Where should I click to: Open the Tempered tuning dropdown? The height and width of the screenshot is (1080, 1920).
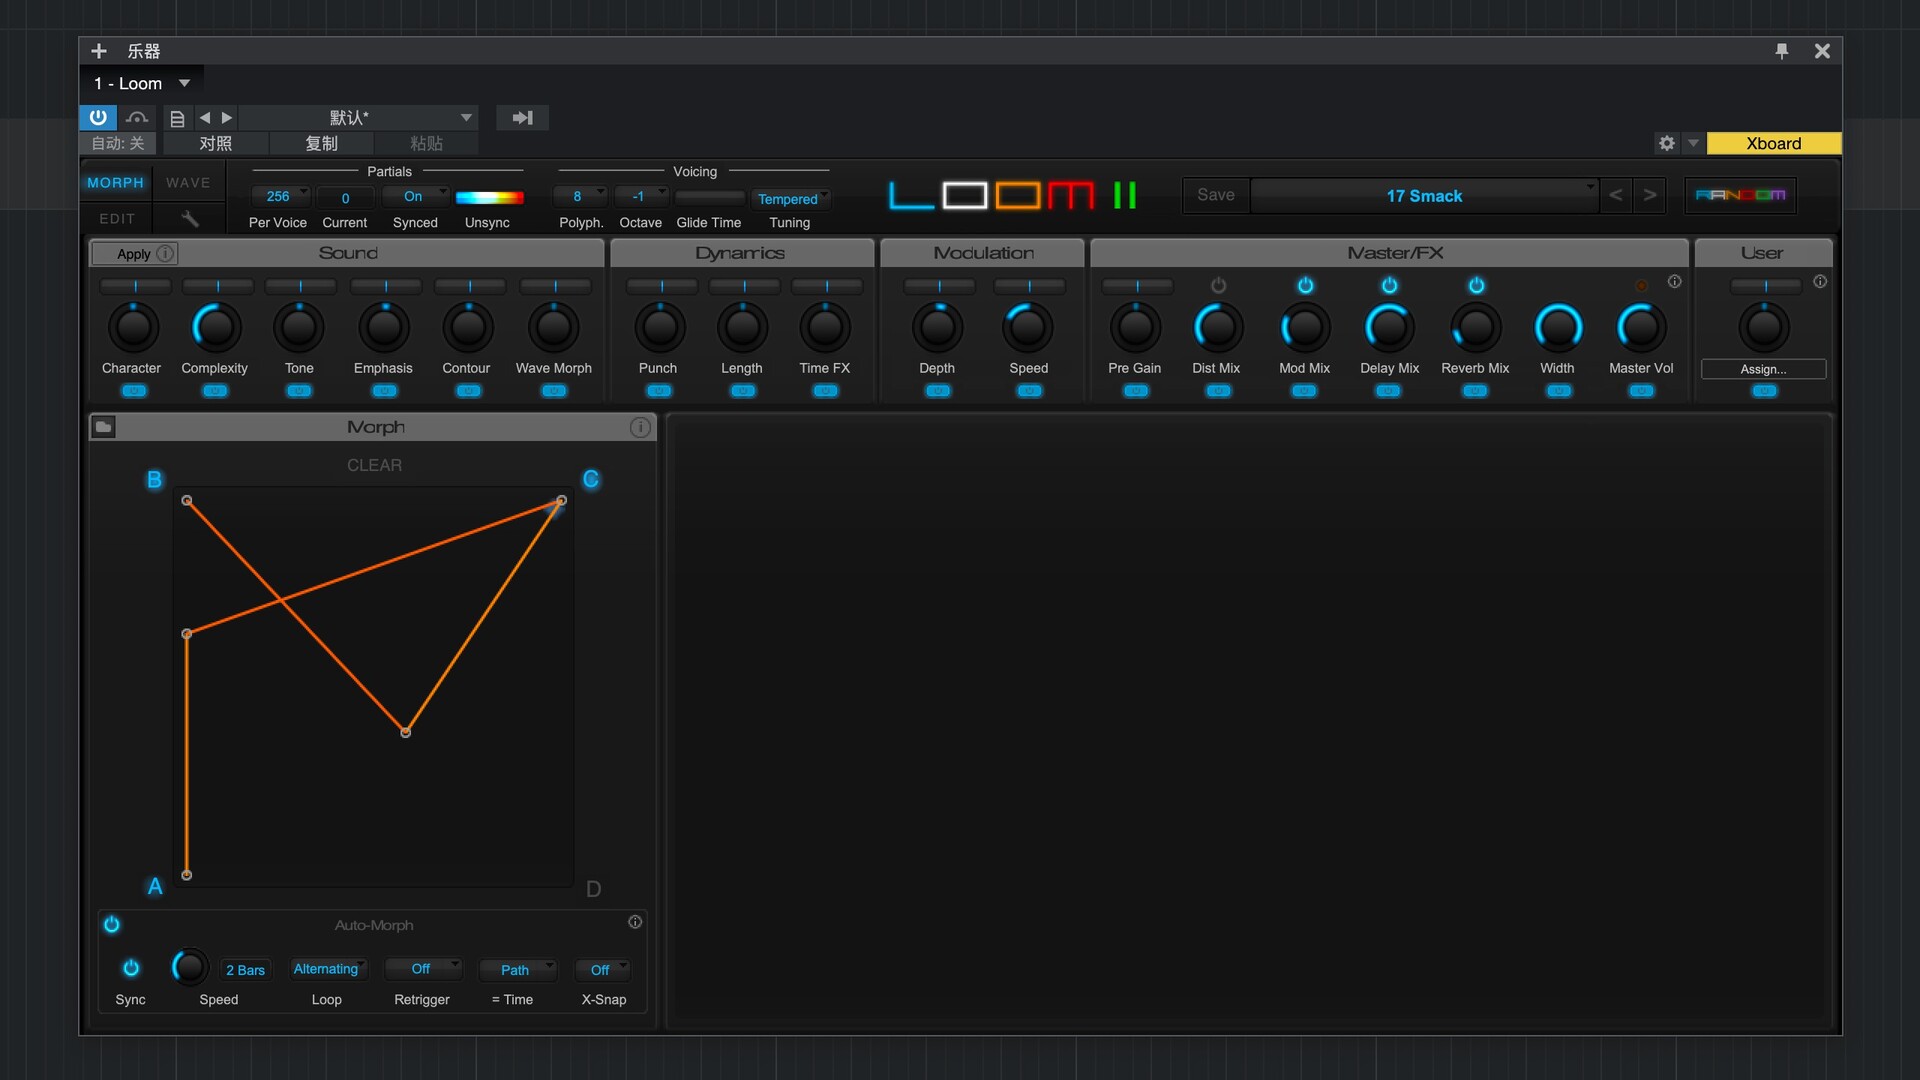tap(790, 199)
